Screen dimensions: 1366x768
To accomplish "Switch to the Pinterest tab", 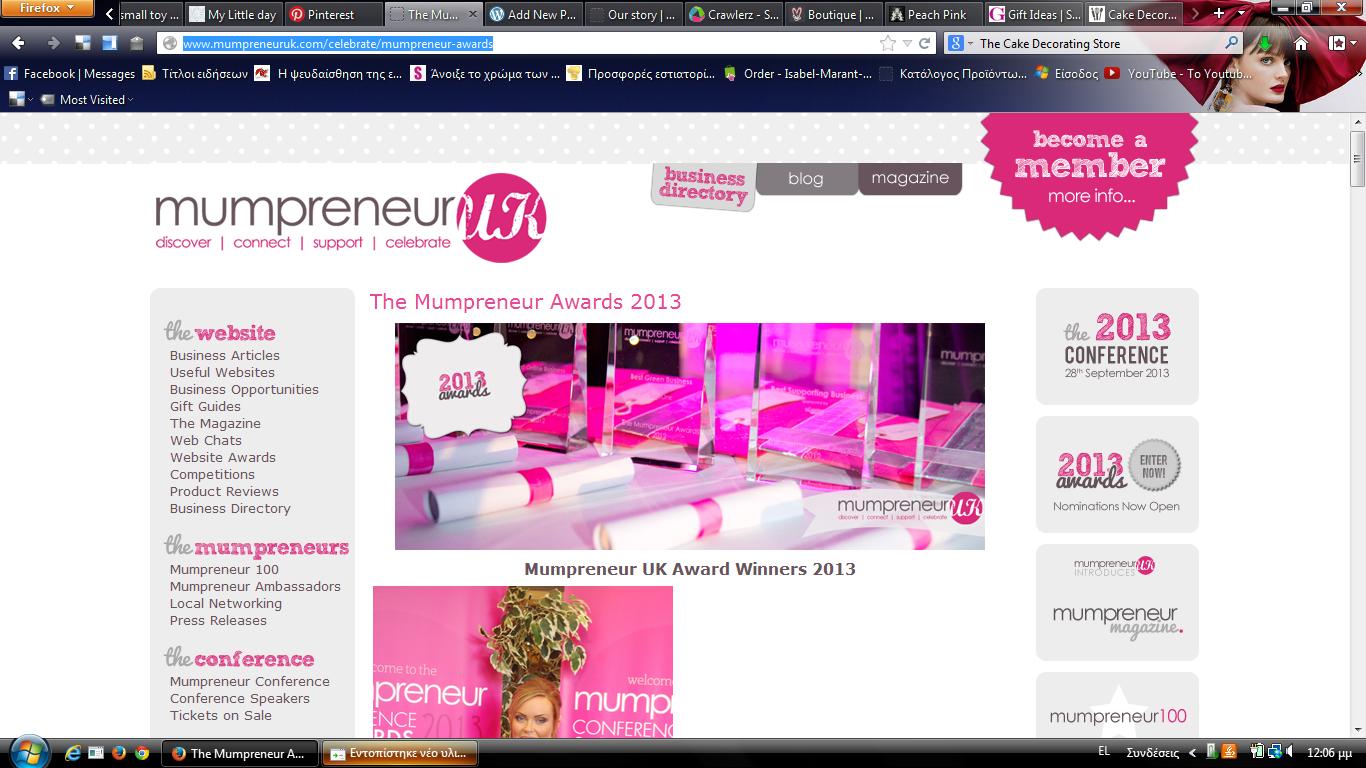I will coord(330,14).
